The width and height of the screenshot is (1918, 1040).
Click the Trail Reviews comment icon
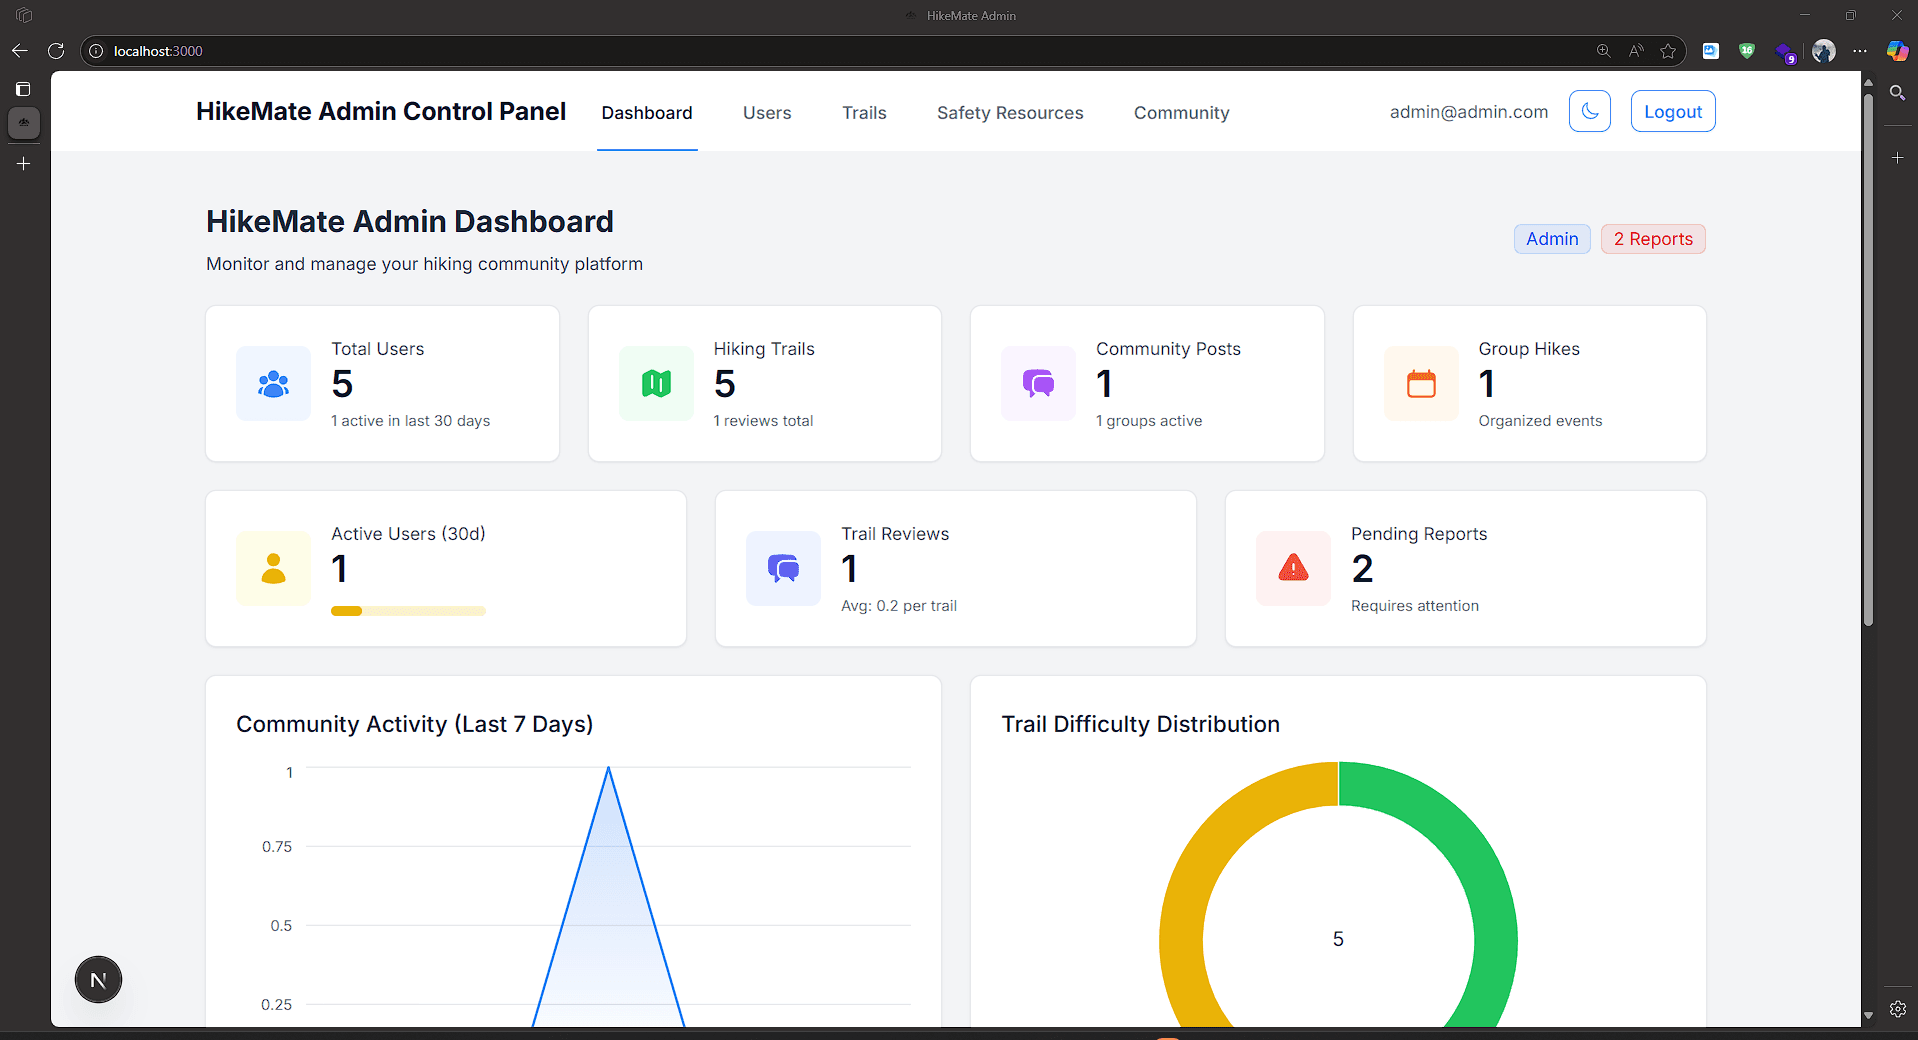(x=783, y=569)
